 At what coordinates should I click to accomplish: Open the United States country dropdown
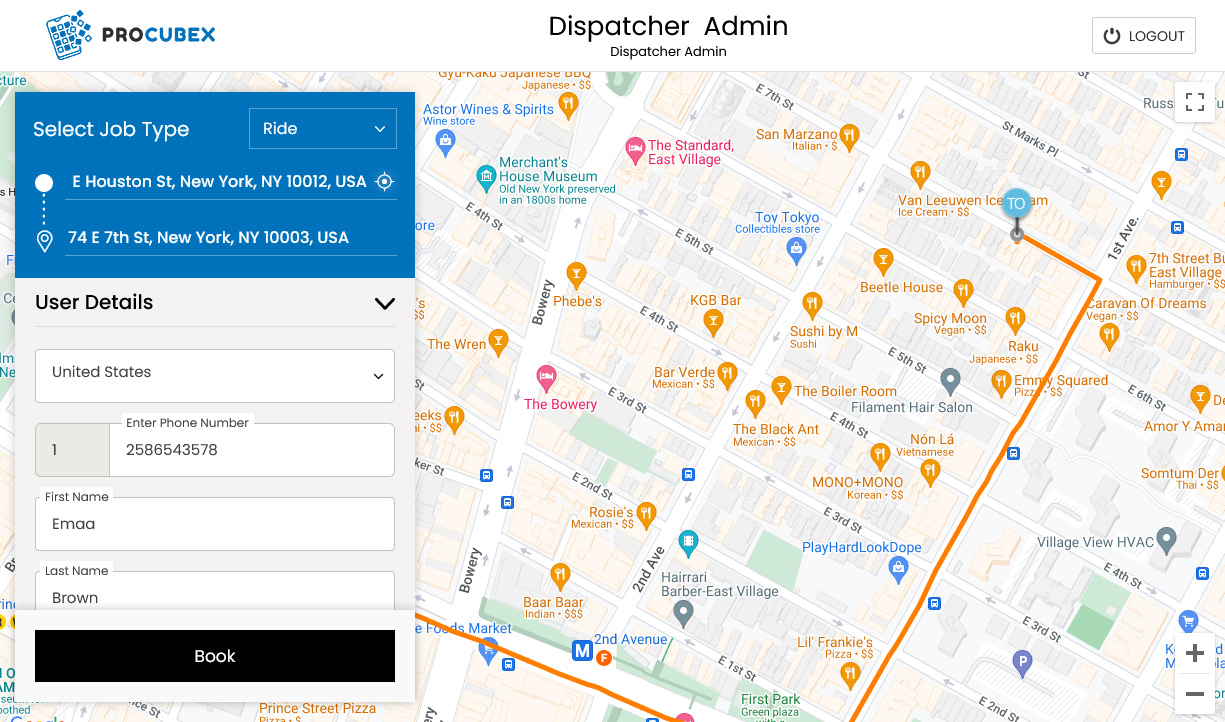pos(215,376)
